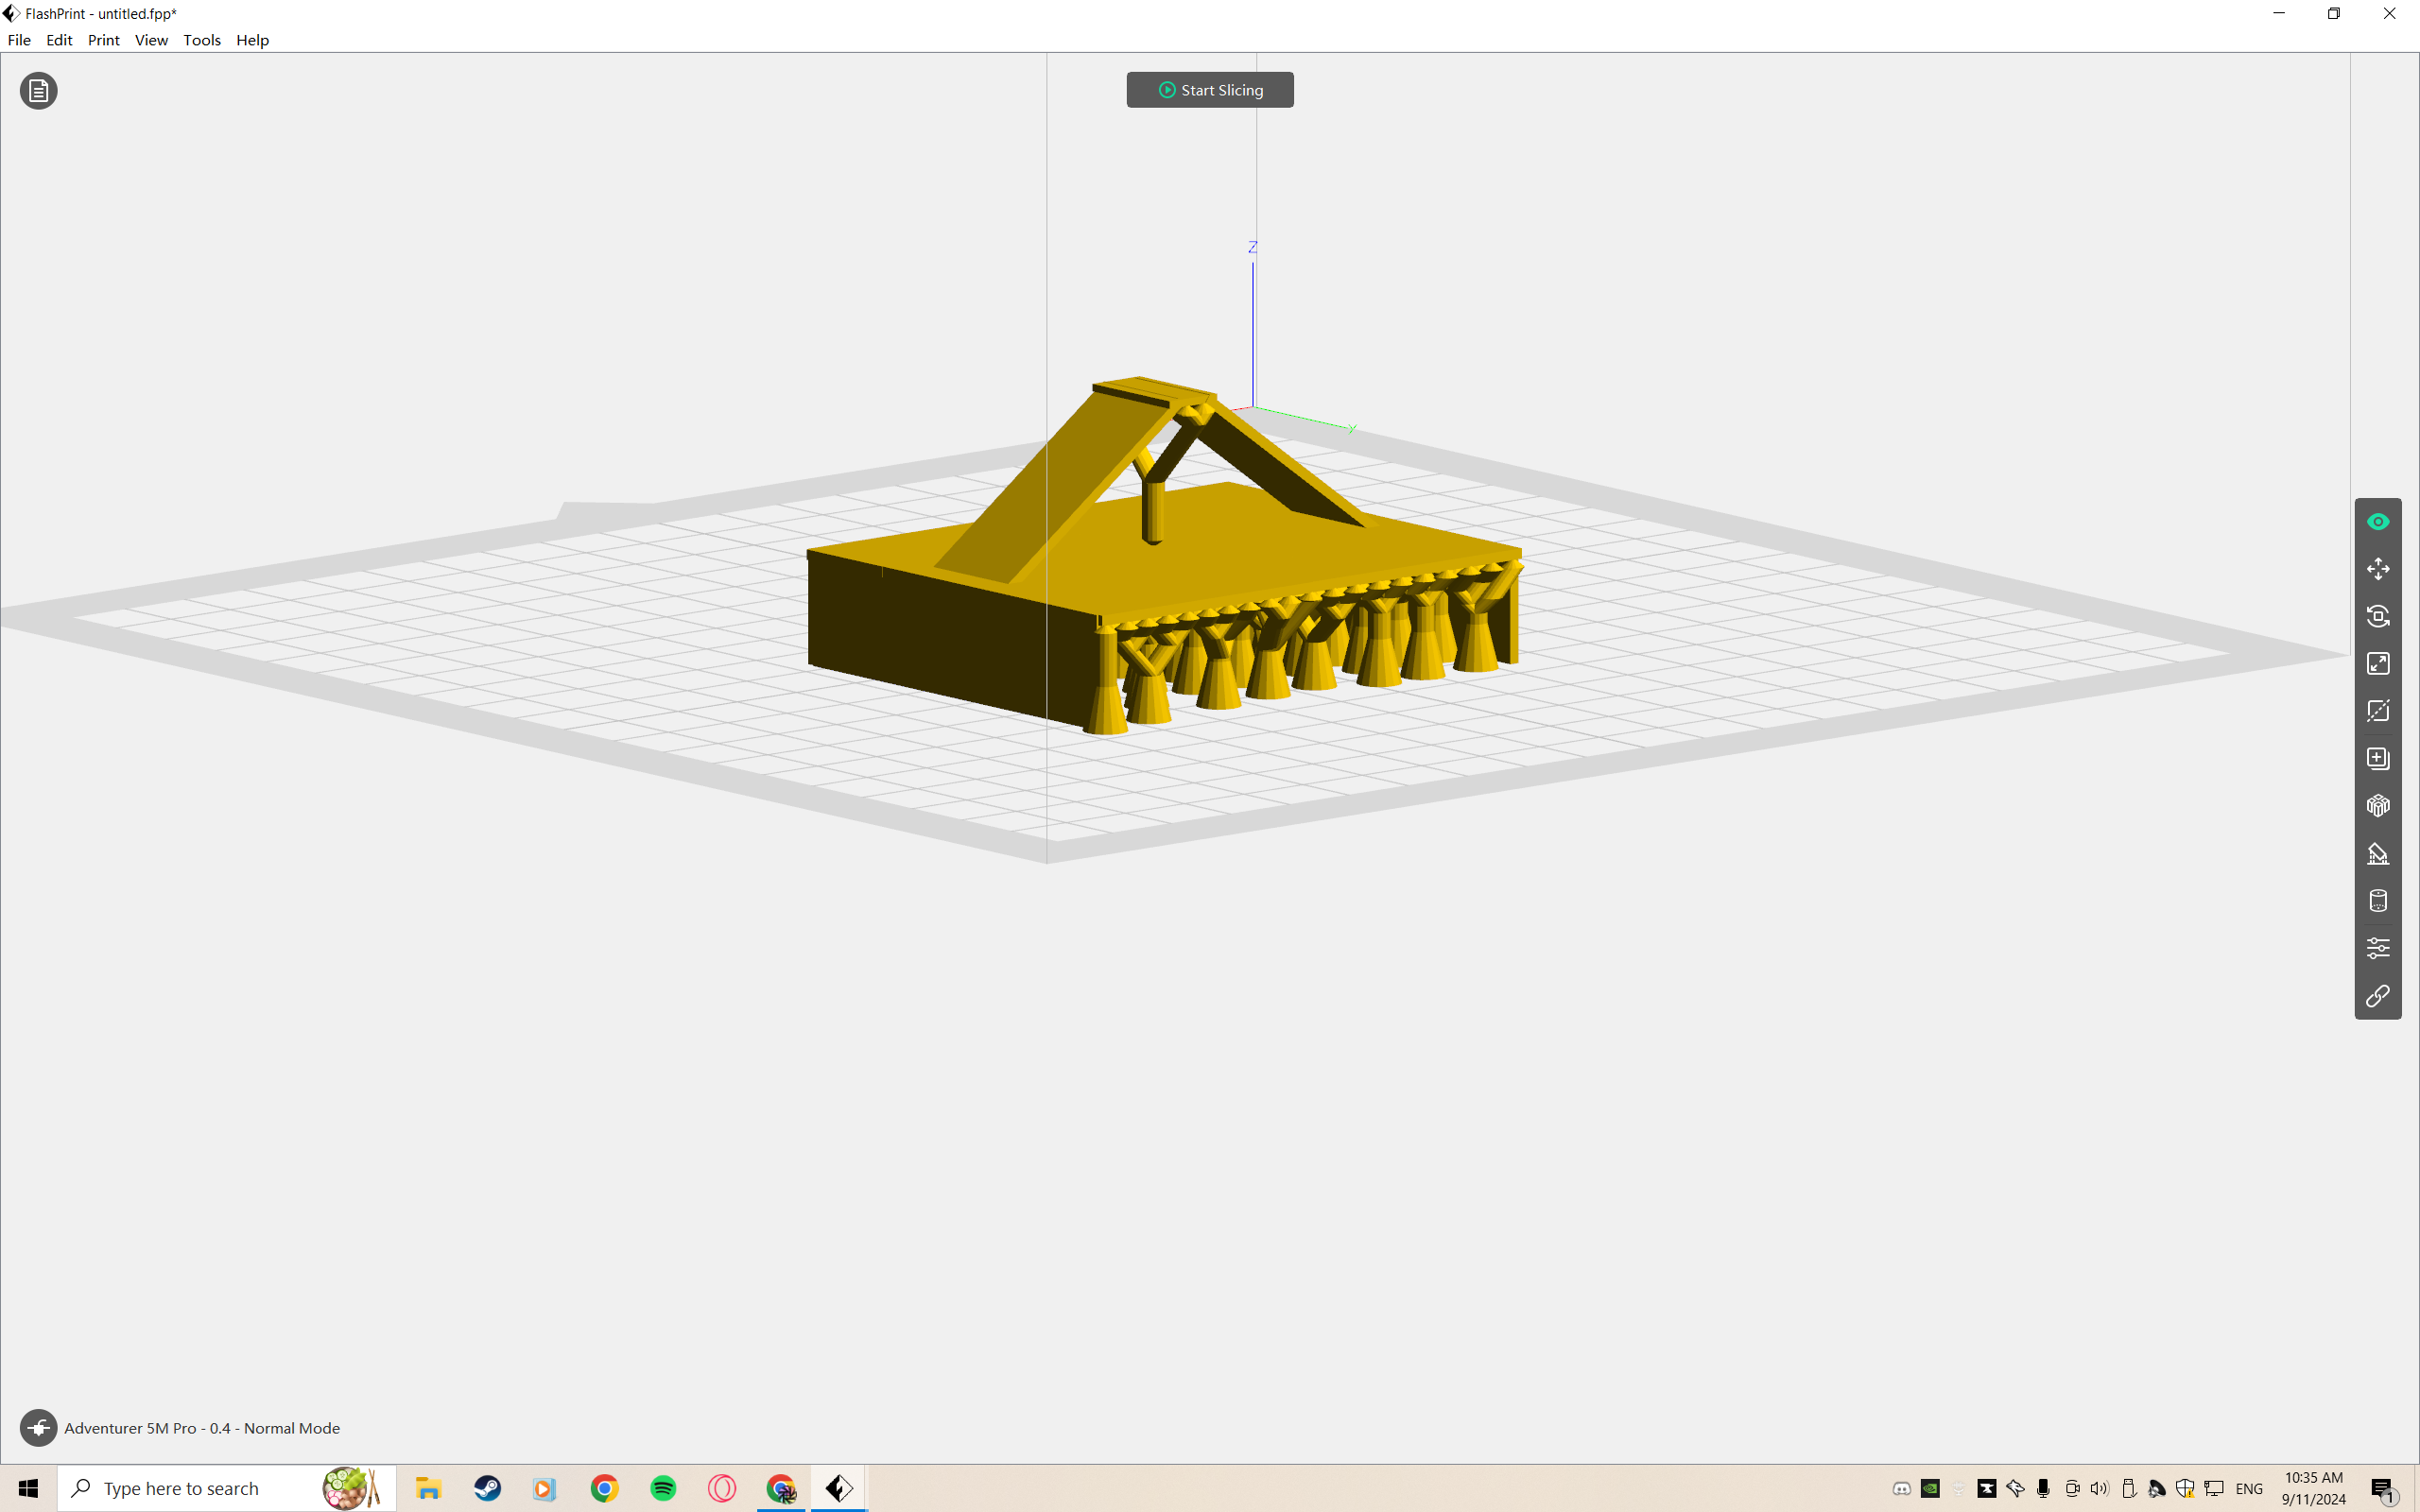Viewport: 2420px width, 1512px height.
Task: Click Start Slicing button
Action: point(1210,90)
